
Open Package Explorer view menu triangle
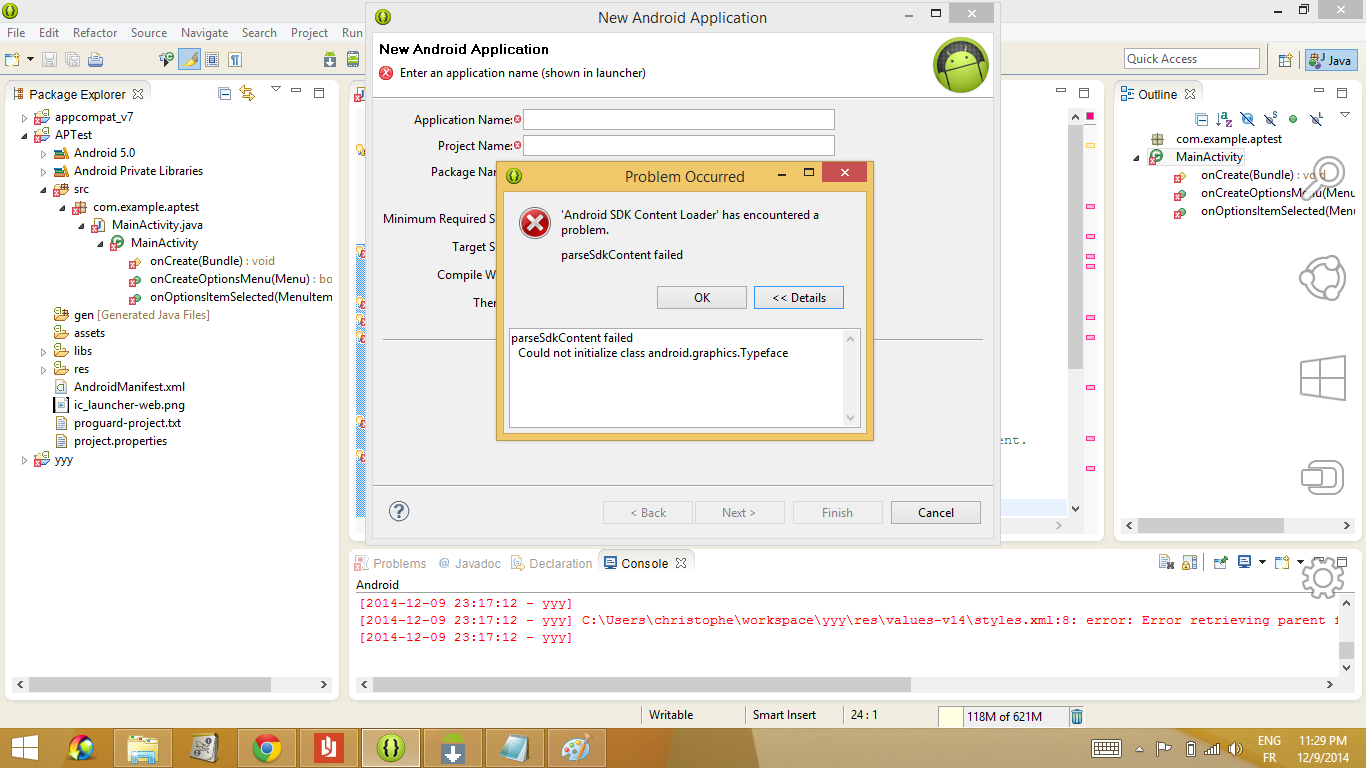(x=276, y=91)
